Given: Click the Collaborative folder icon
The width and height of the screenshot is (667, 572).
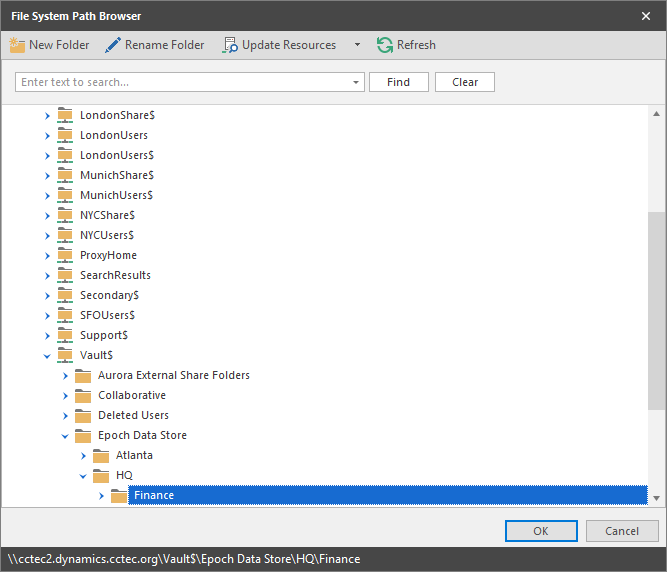Looking at the screenshot, I should click(83, 396).
